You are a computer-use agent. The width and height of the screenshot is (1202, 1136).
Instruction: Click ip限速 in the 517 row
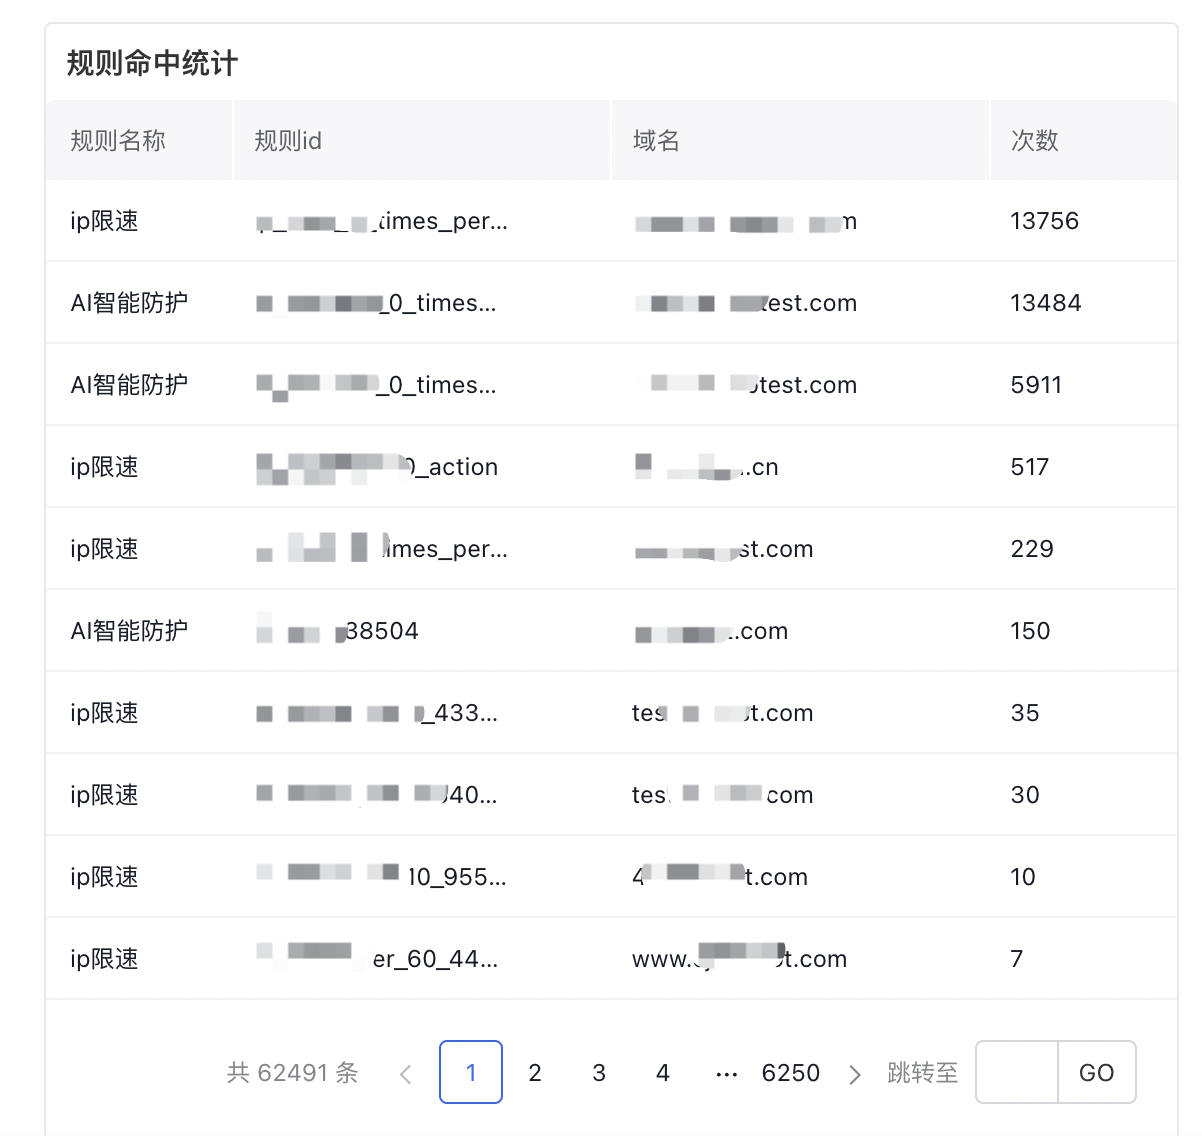[x=104, y=467]
